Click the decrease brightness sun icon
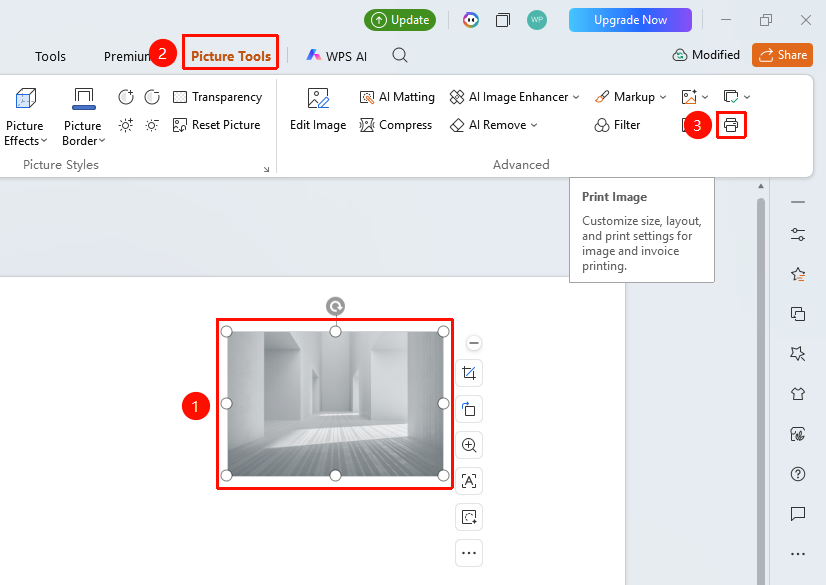The width and height of the screenshot is (826, 585). 152,125
